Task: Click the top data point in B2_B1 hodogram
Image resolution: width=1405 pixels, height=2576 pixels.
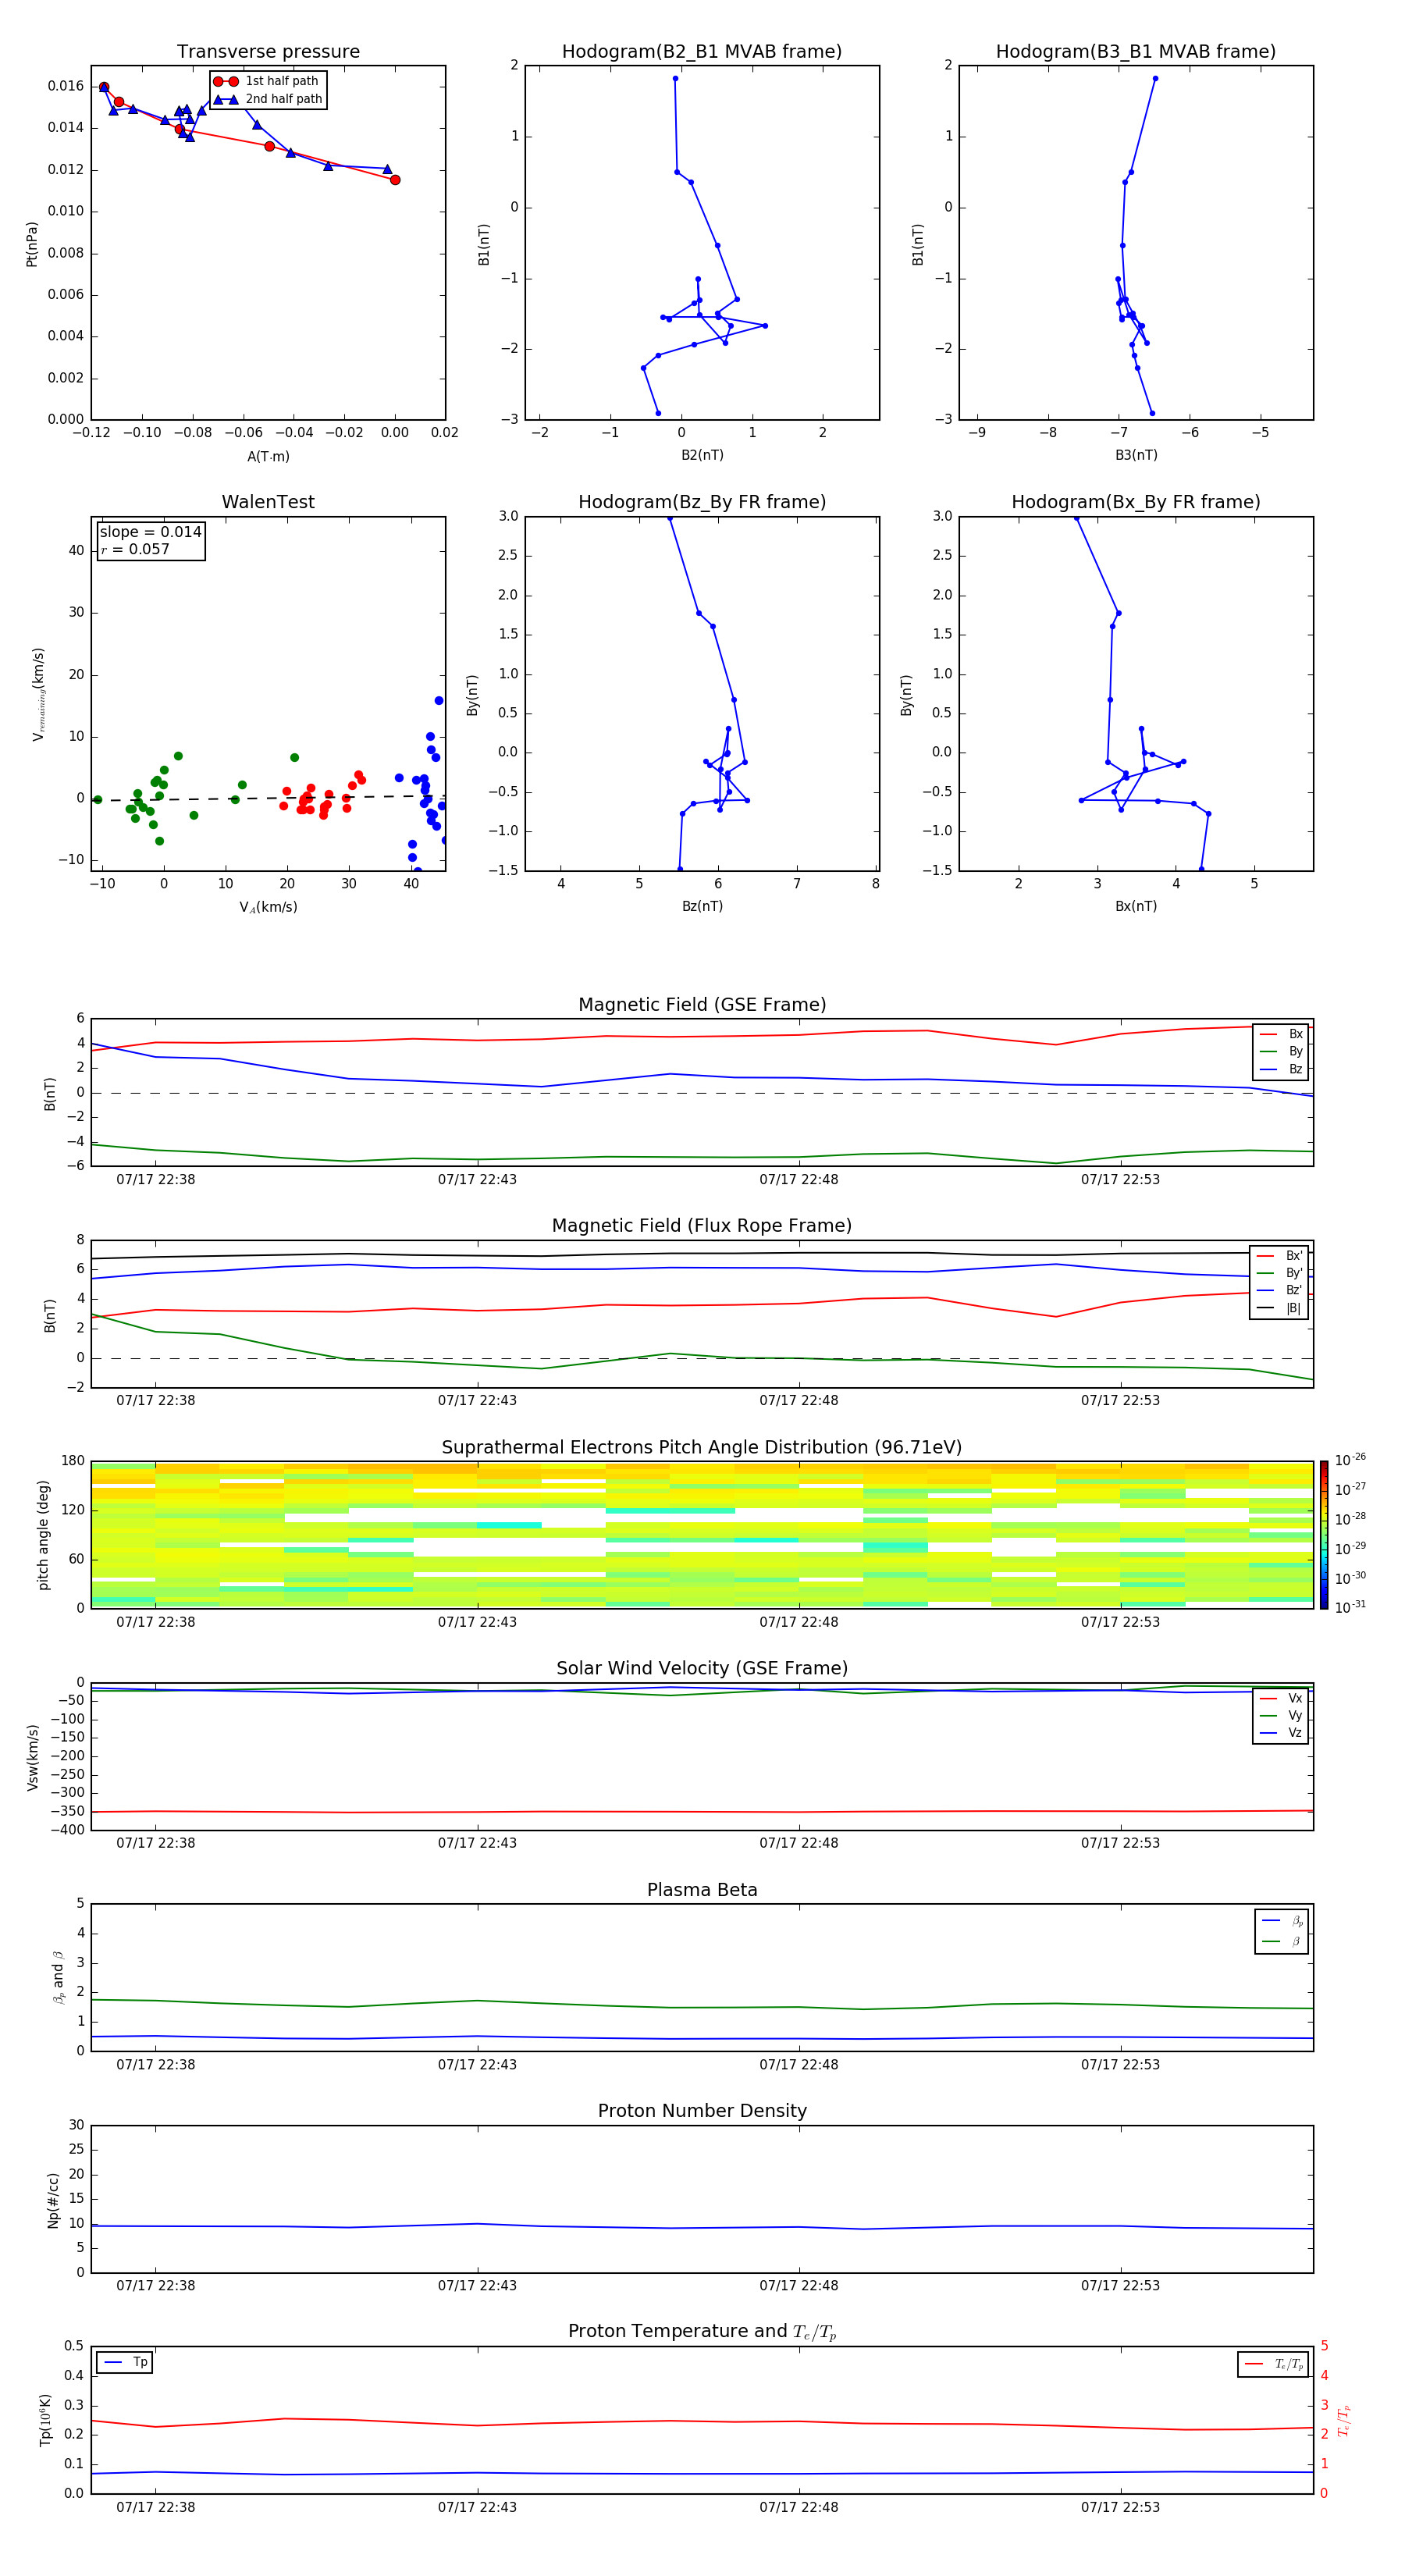Action: [675, 78]
